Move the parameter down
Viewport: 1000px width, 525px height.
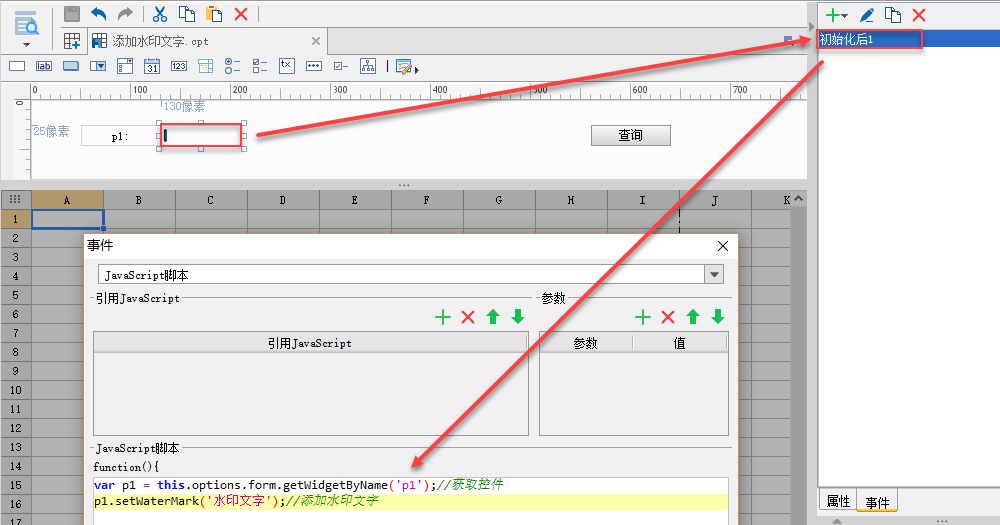click(718, 317)
